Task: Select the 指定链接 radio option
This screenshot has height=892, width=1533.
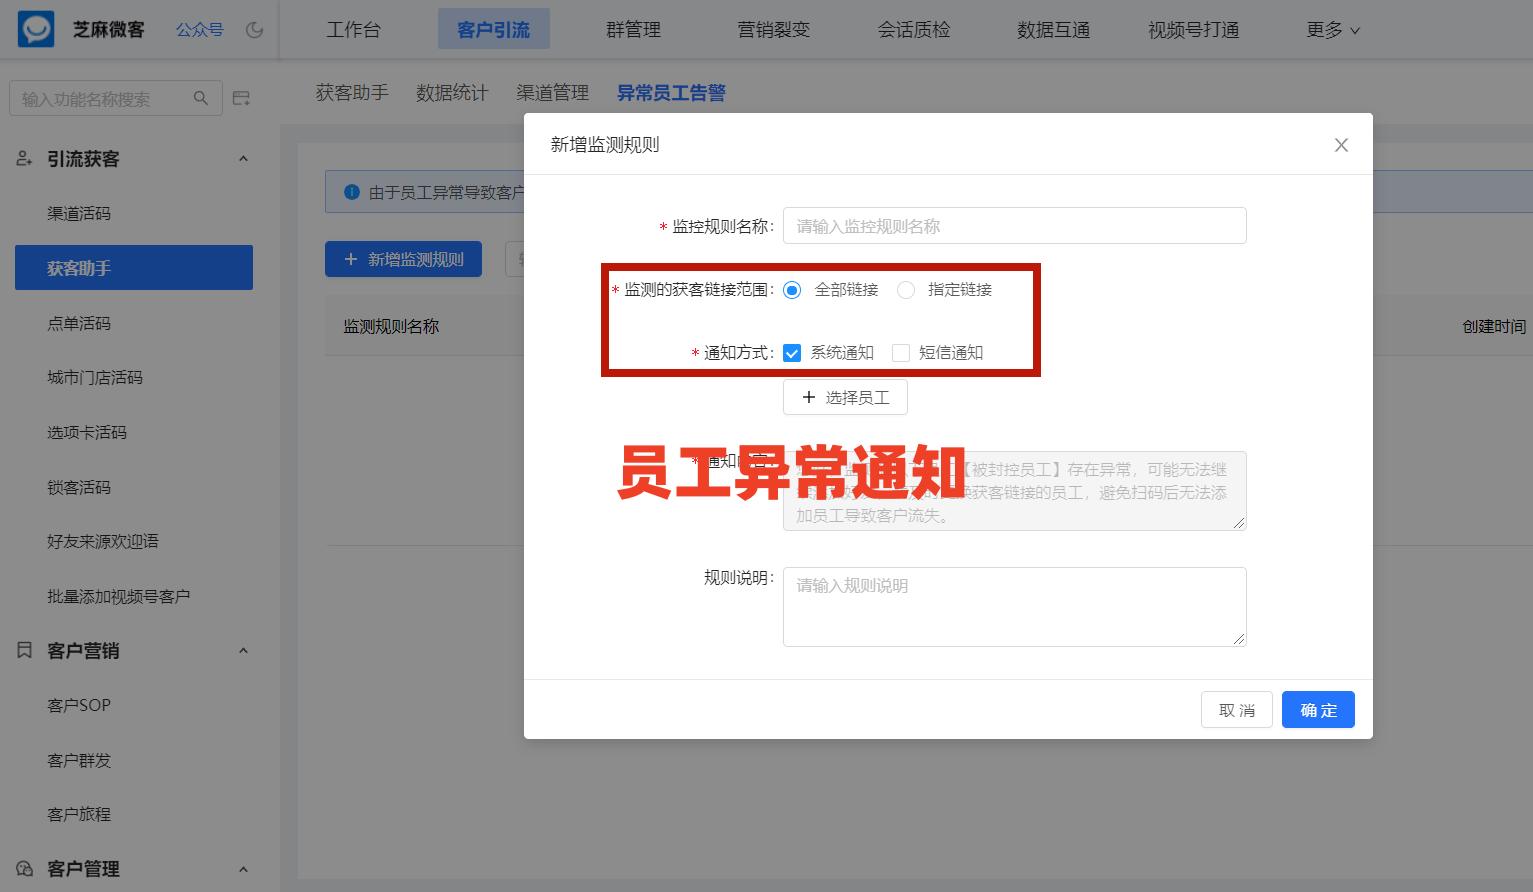Action: click(906, 290)
